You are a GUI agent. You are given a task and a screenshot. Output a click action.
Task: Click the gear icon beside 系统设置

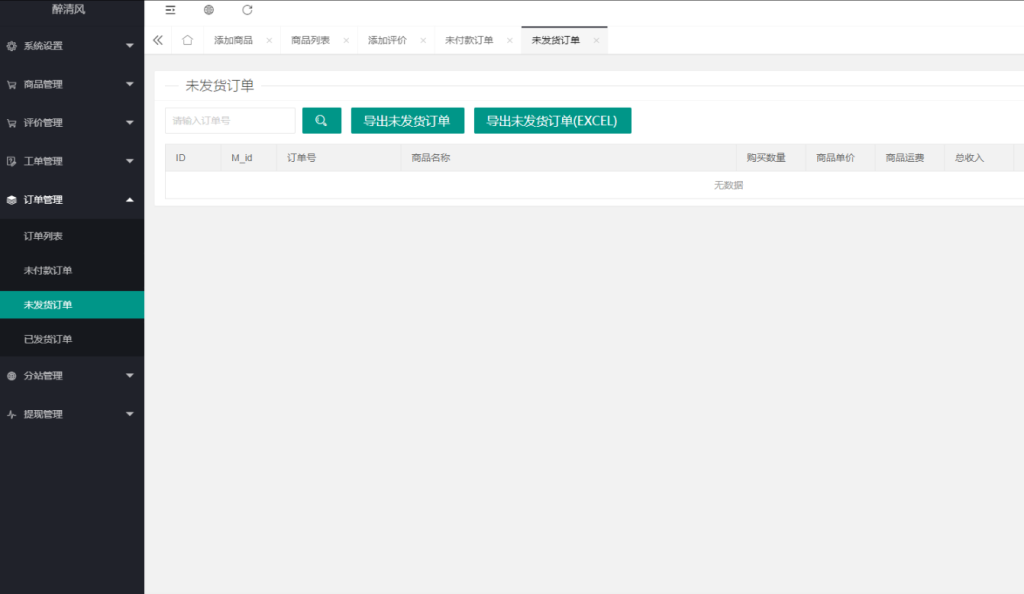coord(12,46)
